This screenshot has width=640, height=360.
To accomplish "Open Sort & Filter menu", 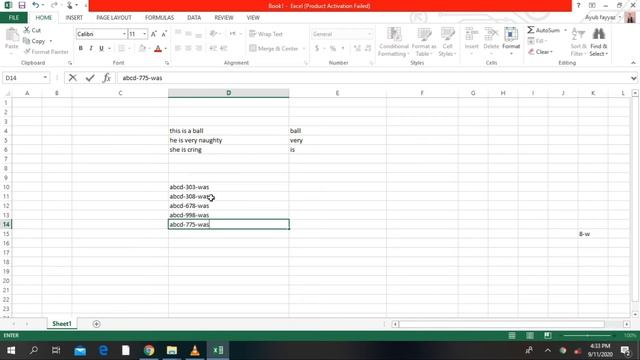I will [578, 42].
